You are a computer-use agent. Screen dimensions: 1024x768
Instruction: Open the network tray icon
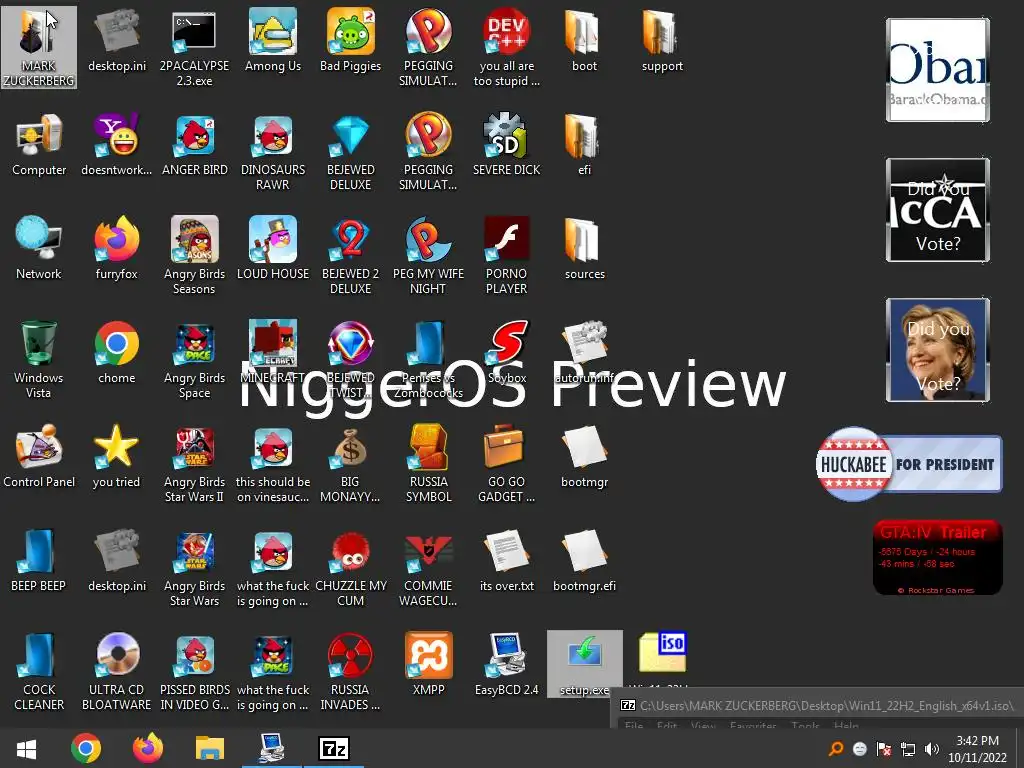(x=908, y=749)
